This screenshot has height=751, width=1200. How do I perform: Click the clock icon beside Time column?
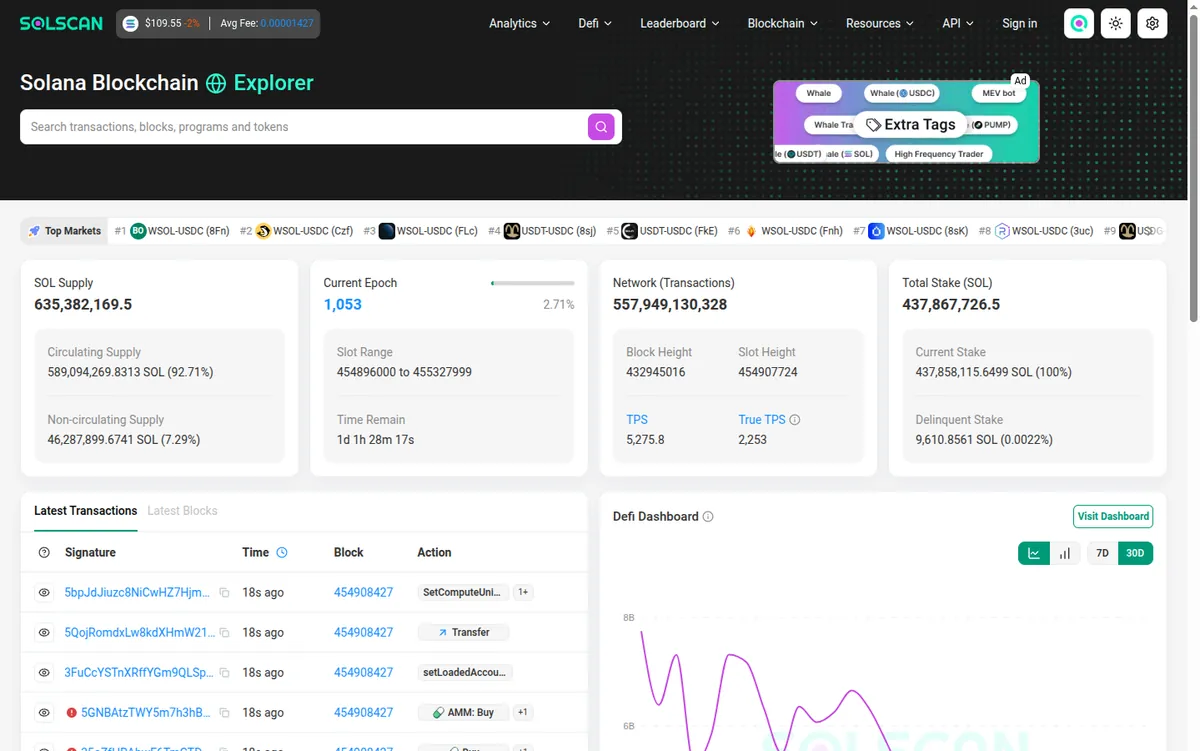pyautogui.click(x=282, y=552)
